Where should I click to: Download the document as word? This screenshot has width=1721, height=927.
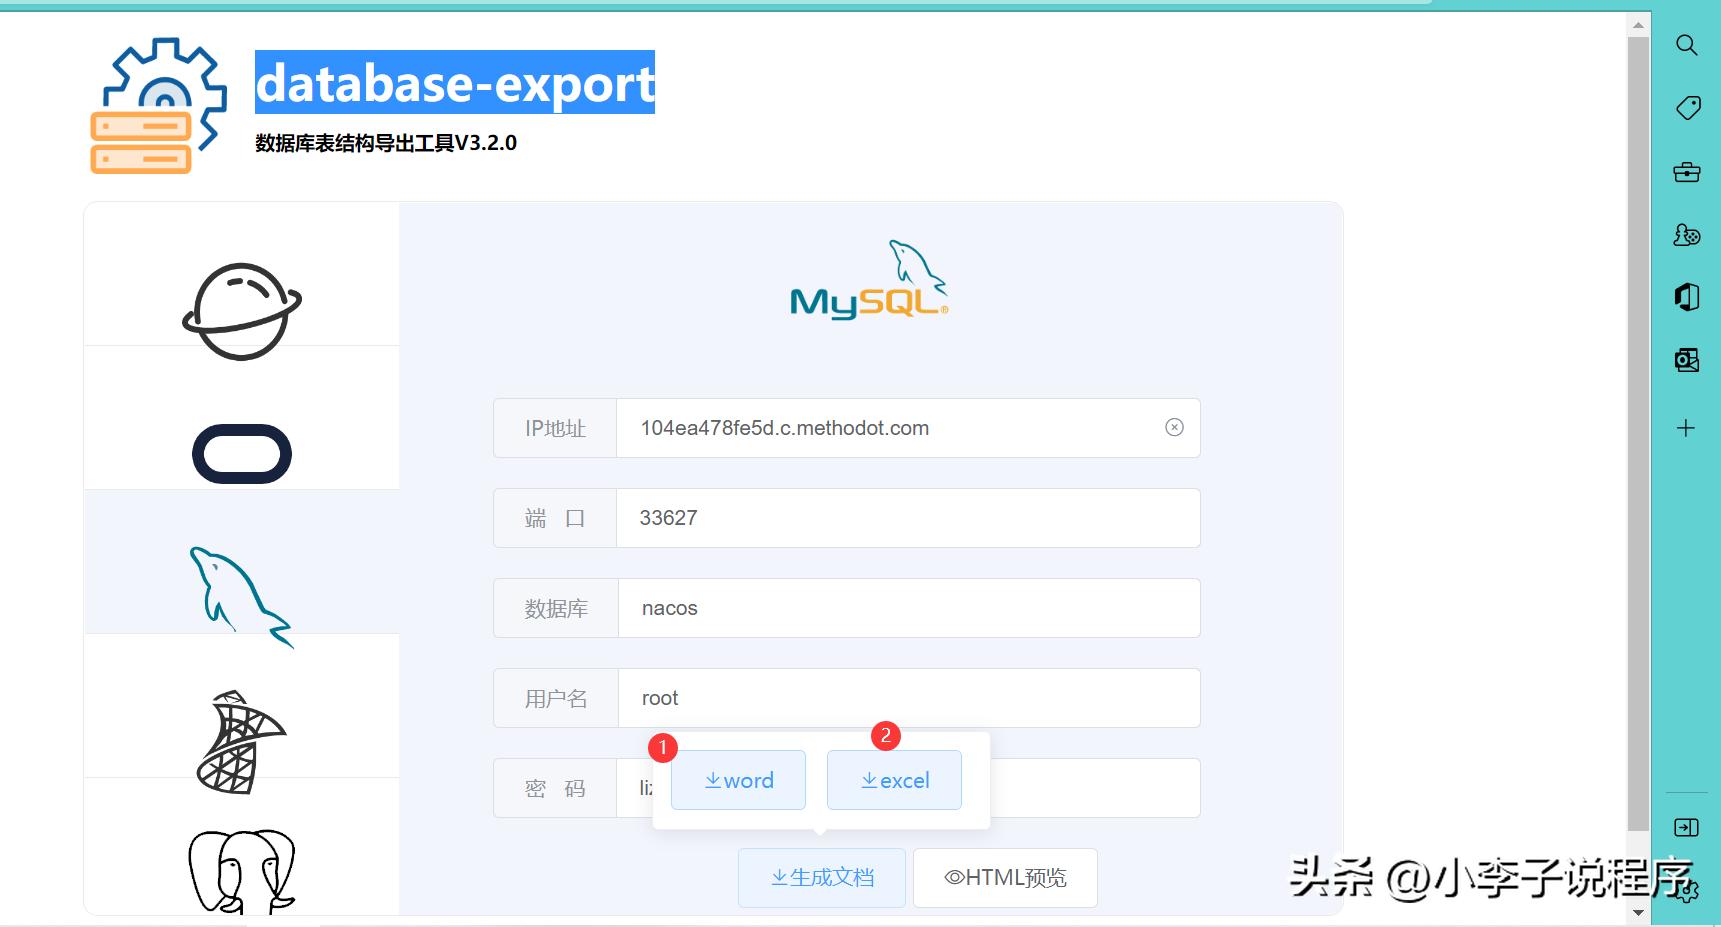(x=738, y=780)
